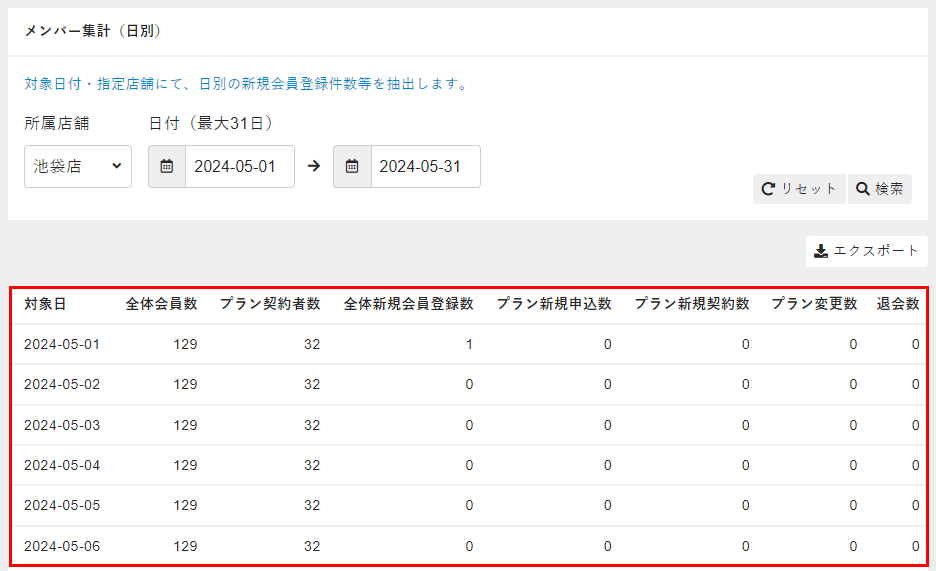Viewport: 936px width, 571px height.
Task: Click the arrow between date fields
Action: (x=314, y=166)
